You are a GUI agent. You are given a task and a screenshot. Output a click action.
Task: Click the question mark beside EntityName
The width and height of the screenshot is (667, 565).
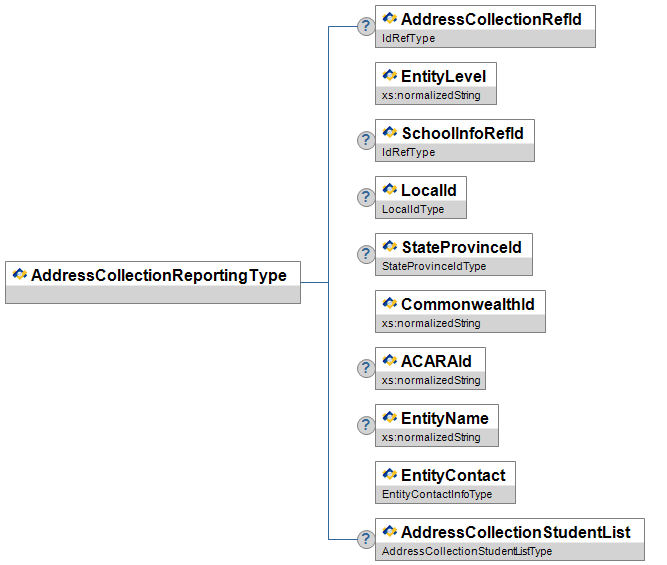point(366,426)
